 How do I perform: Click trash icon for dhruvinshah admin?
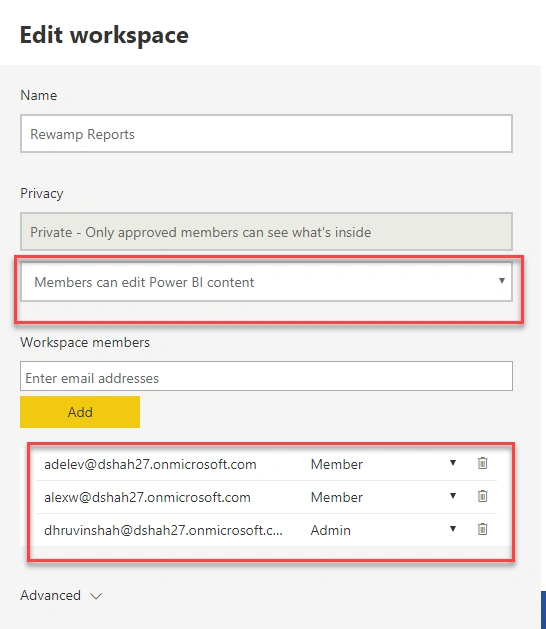(x=482, y=529)
